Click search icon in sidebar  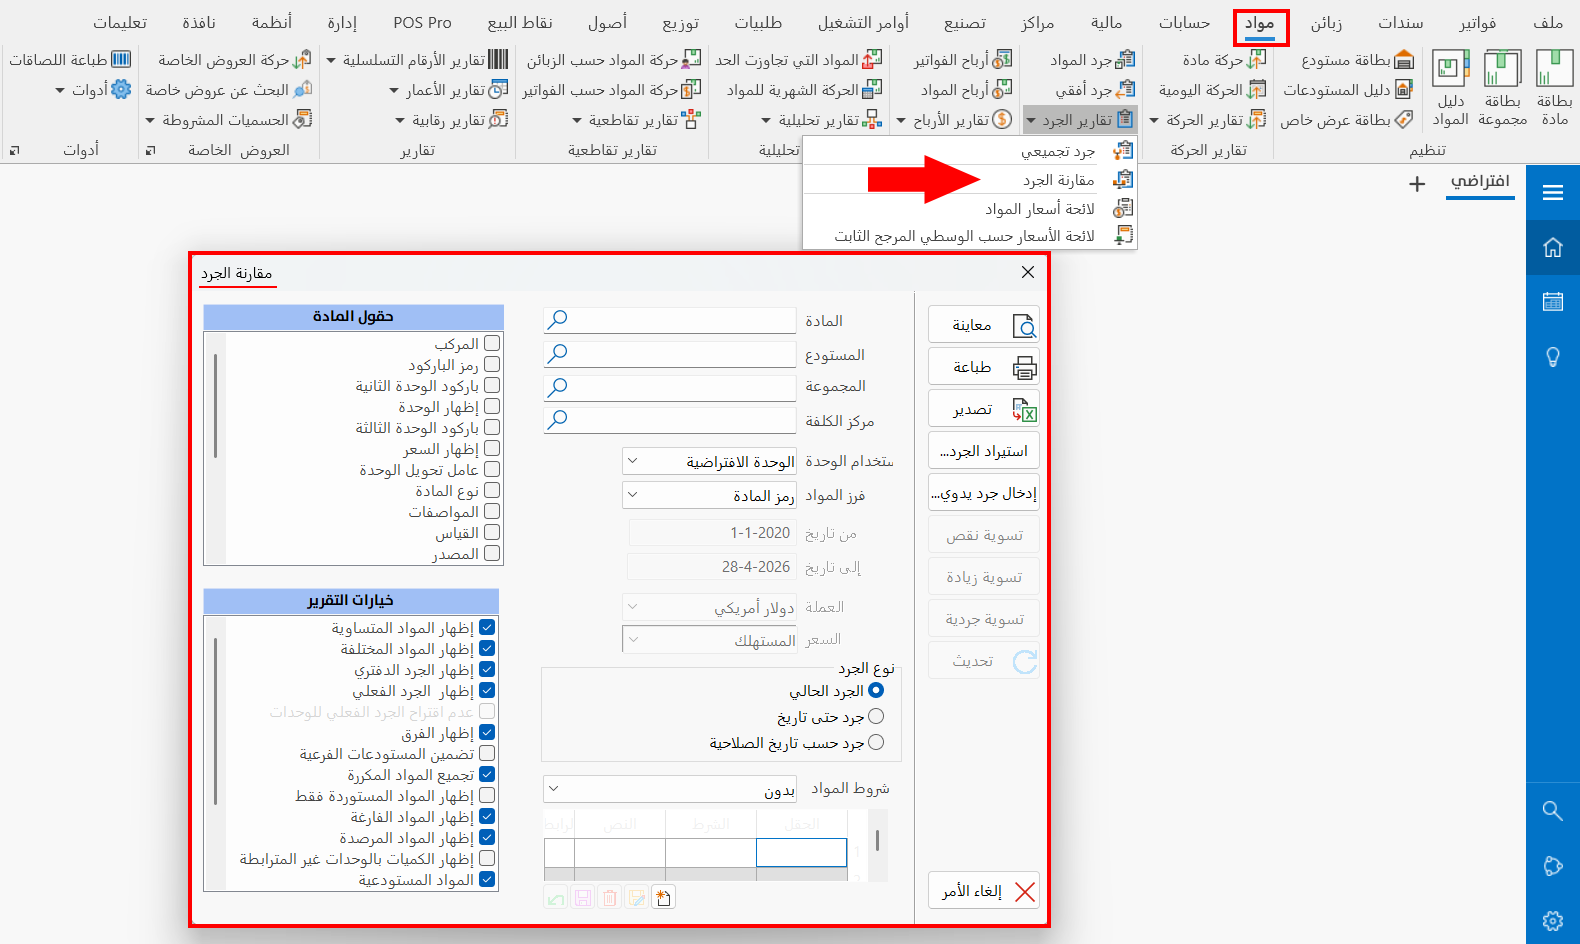pos(1553,810)
